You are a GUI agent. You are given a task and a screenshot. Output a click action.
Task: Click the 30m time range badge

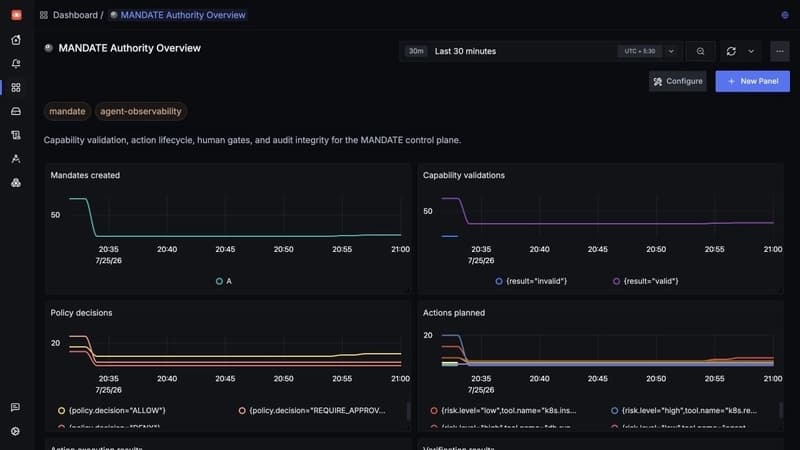pos(416,51)
